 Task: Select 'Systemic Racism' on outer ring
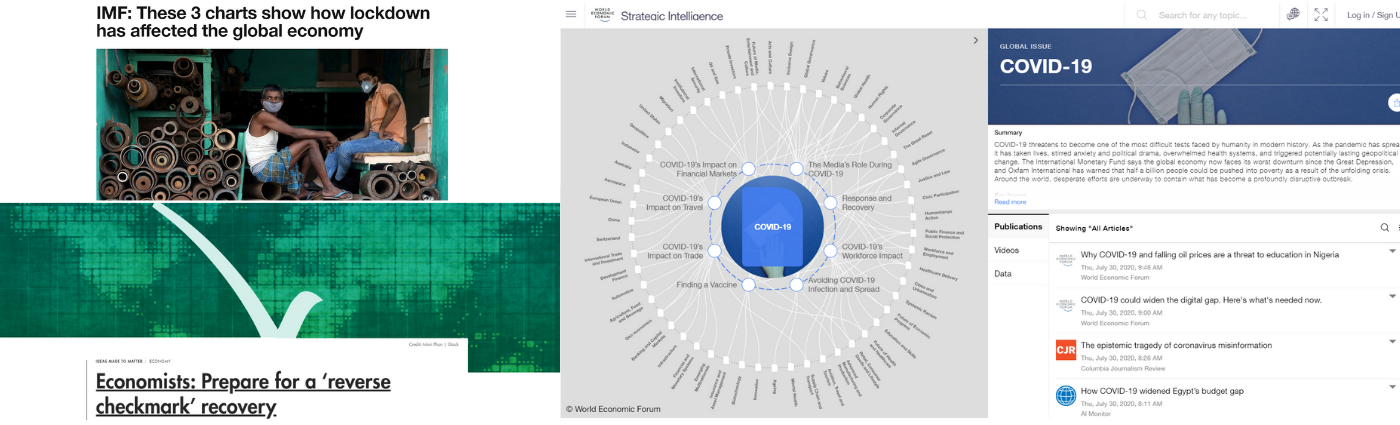point(921,311)
